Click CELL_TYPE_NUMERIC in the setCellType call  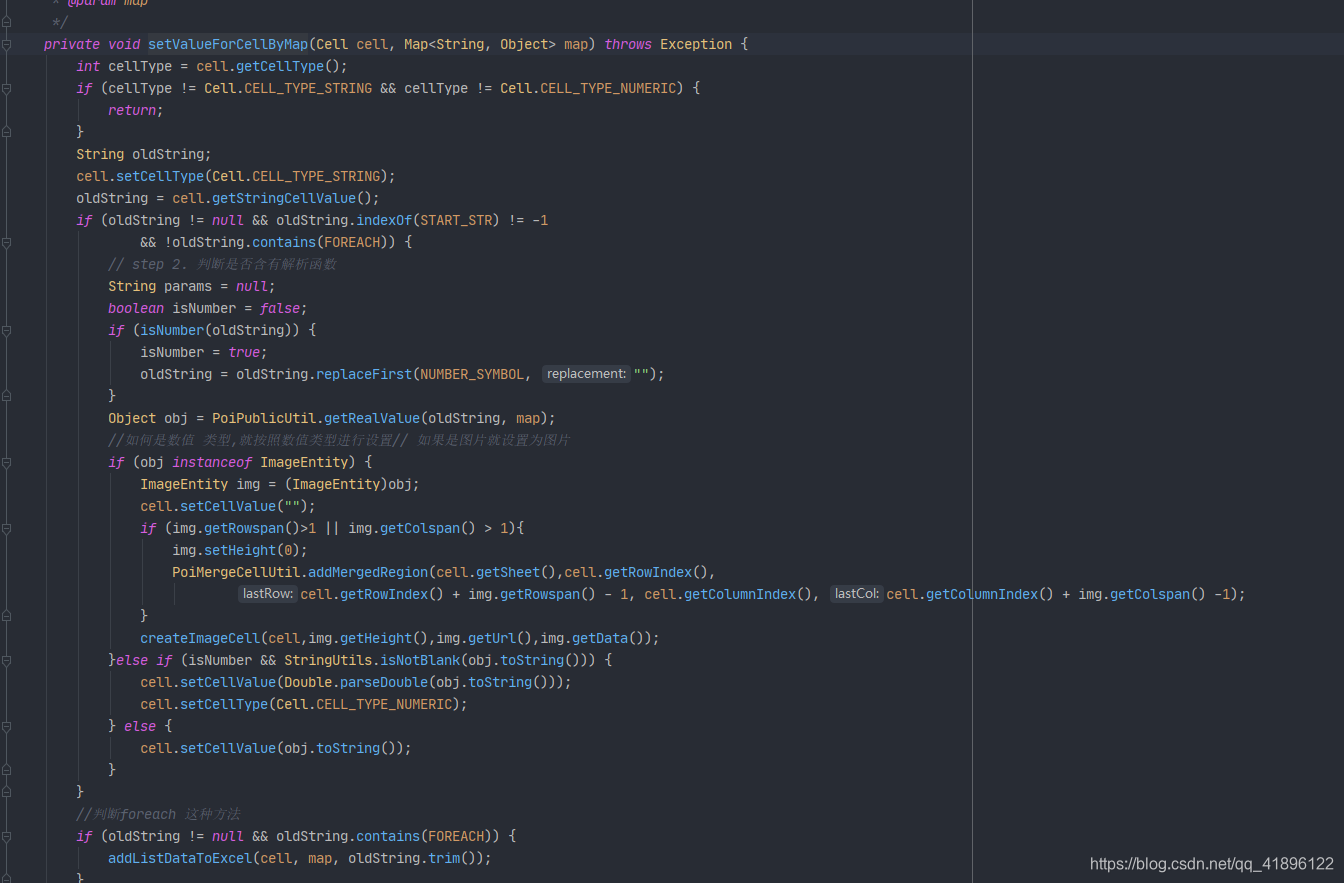pyautogui.click(x=384, y=704)
